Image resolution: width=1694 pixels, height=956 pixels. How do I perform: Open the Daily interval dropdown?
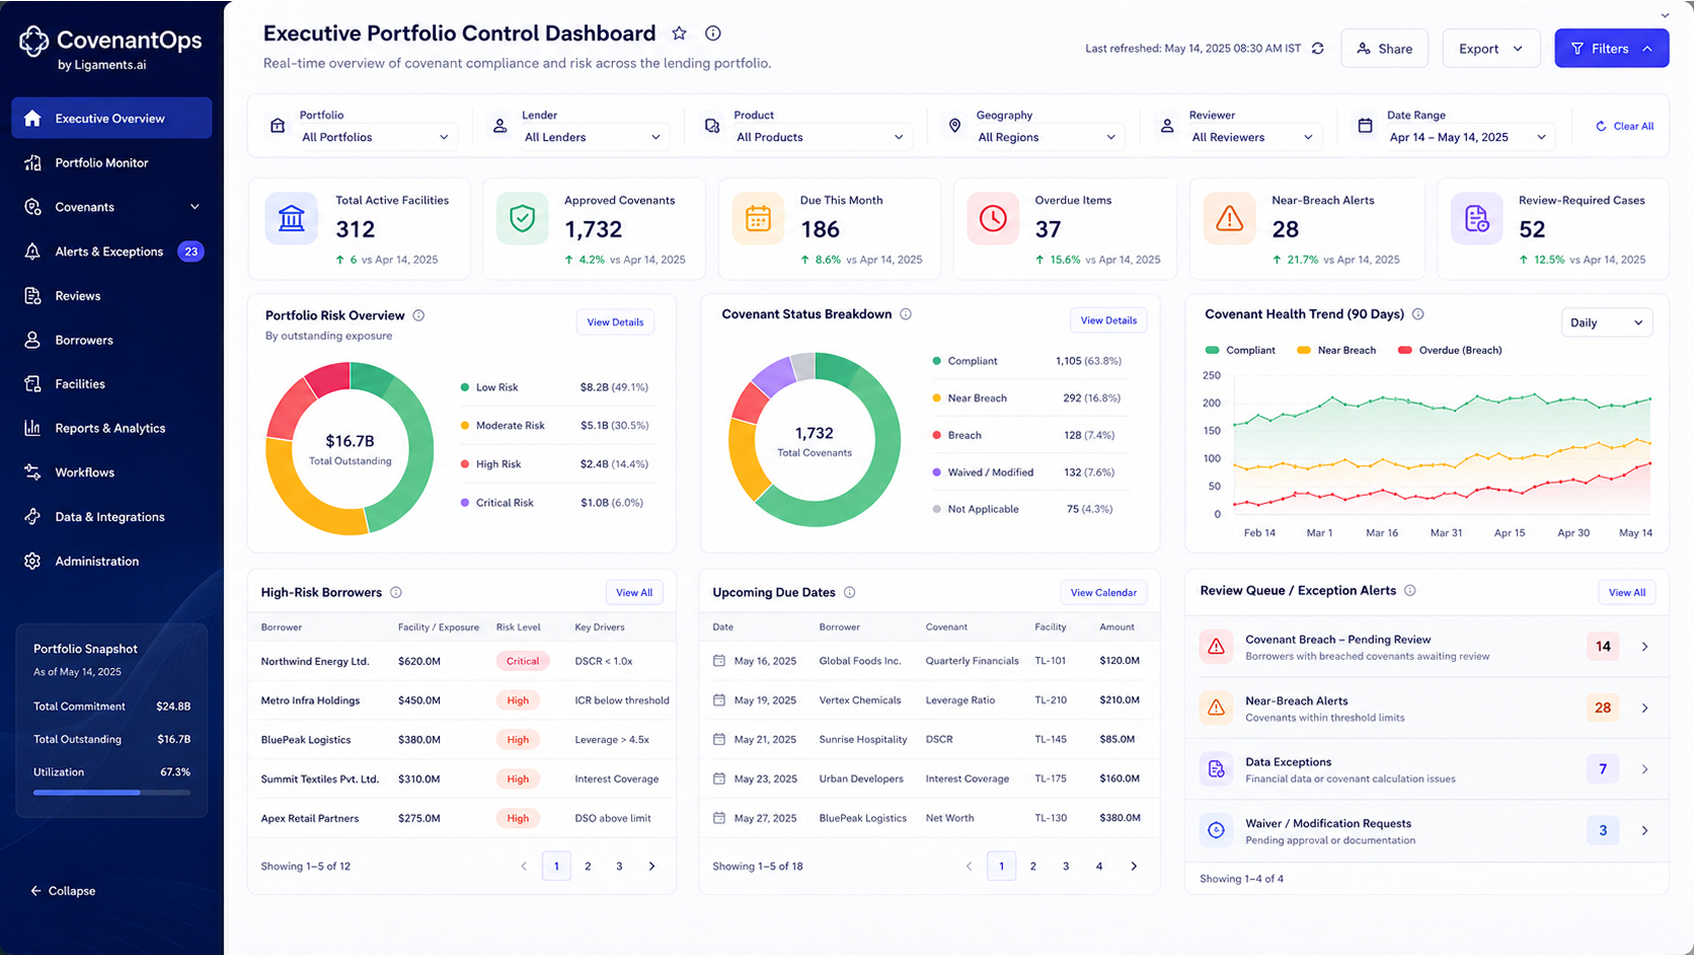click(x=1606, y=323)
